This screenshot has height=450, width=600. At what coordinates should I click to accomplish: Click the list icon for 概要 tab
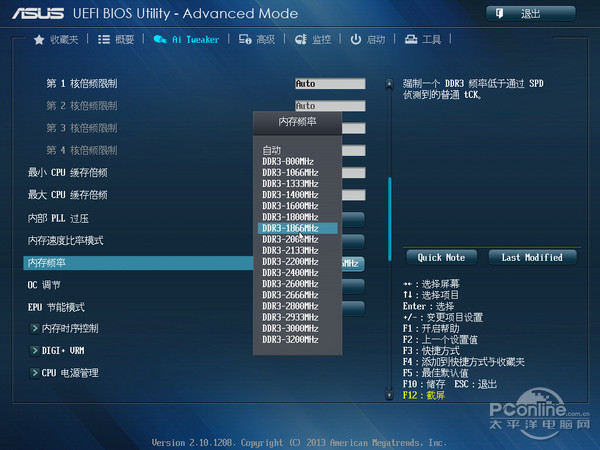click(103, 39)
